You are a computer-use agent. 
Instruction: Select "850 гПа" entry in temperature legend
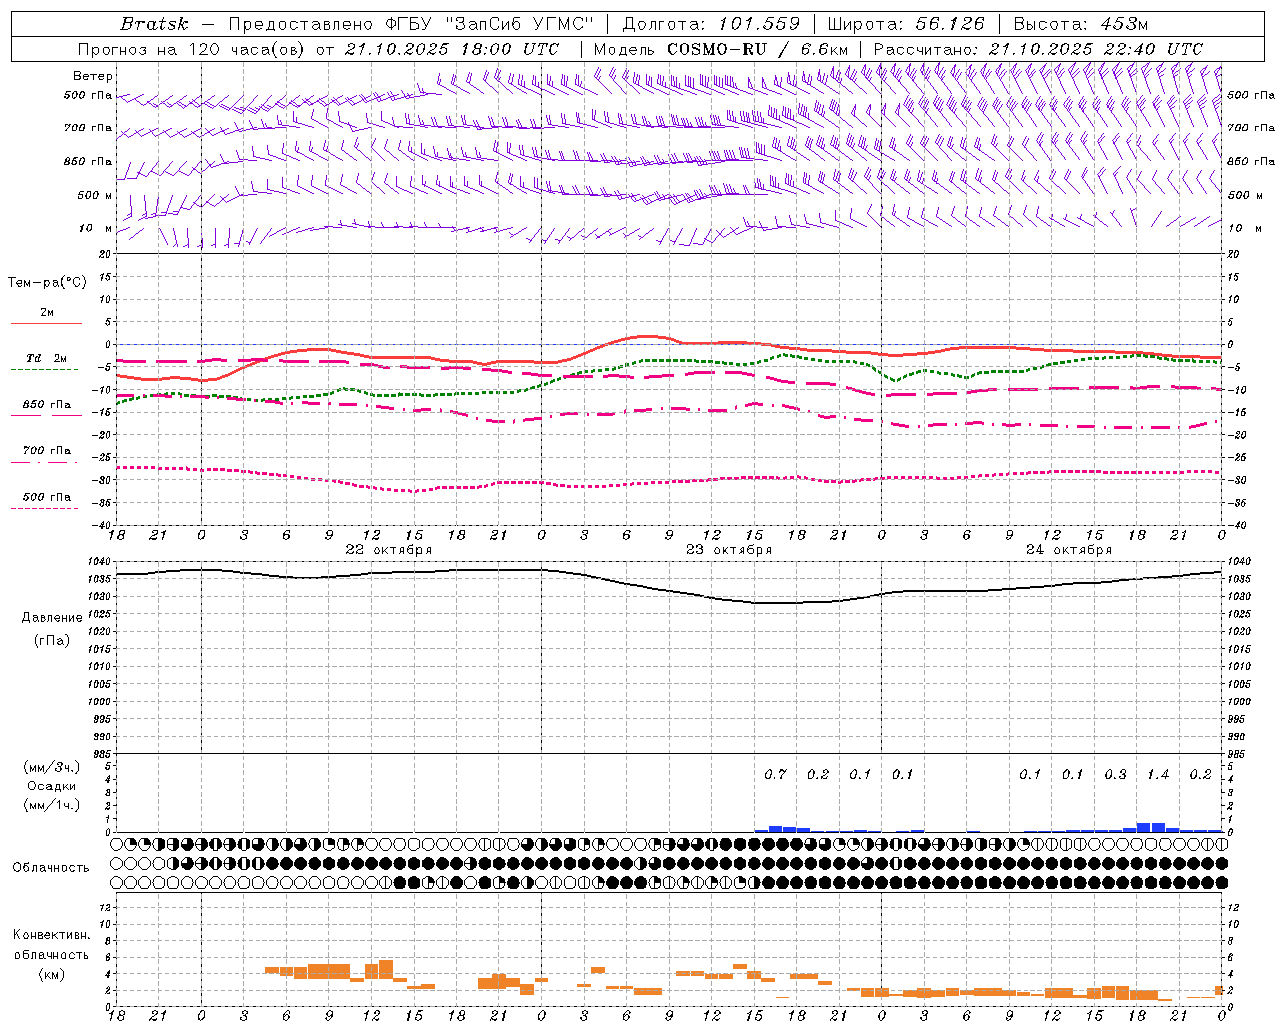tap(47, 405)
